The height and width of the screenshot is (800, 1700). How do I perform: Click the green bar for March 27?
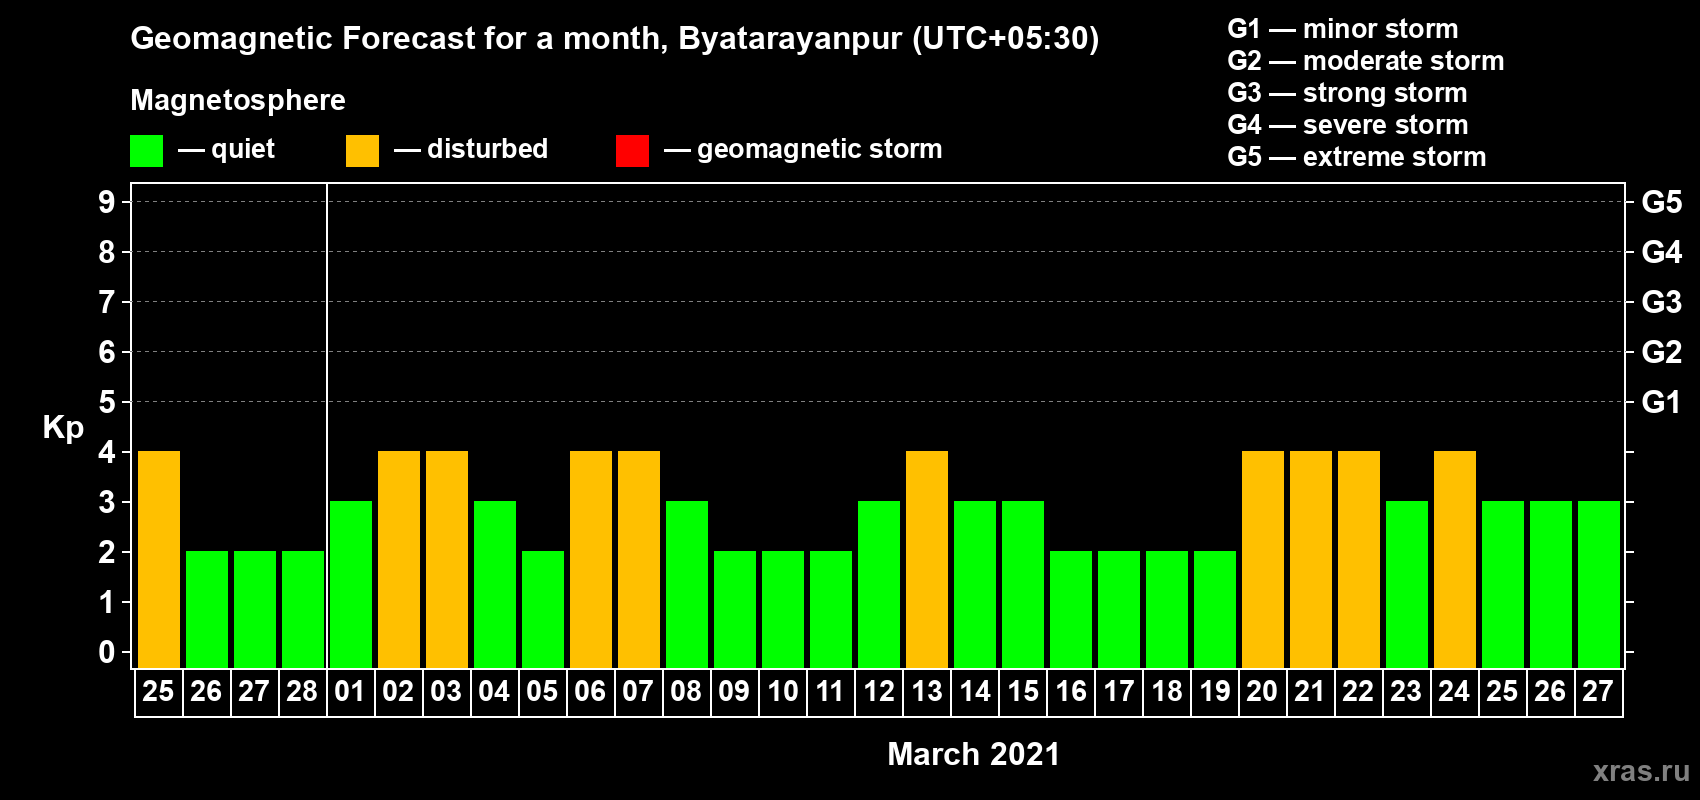1599,585
